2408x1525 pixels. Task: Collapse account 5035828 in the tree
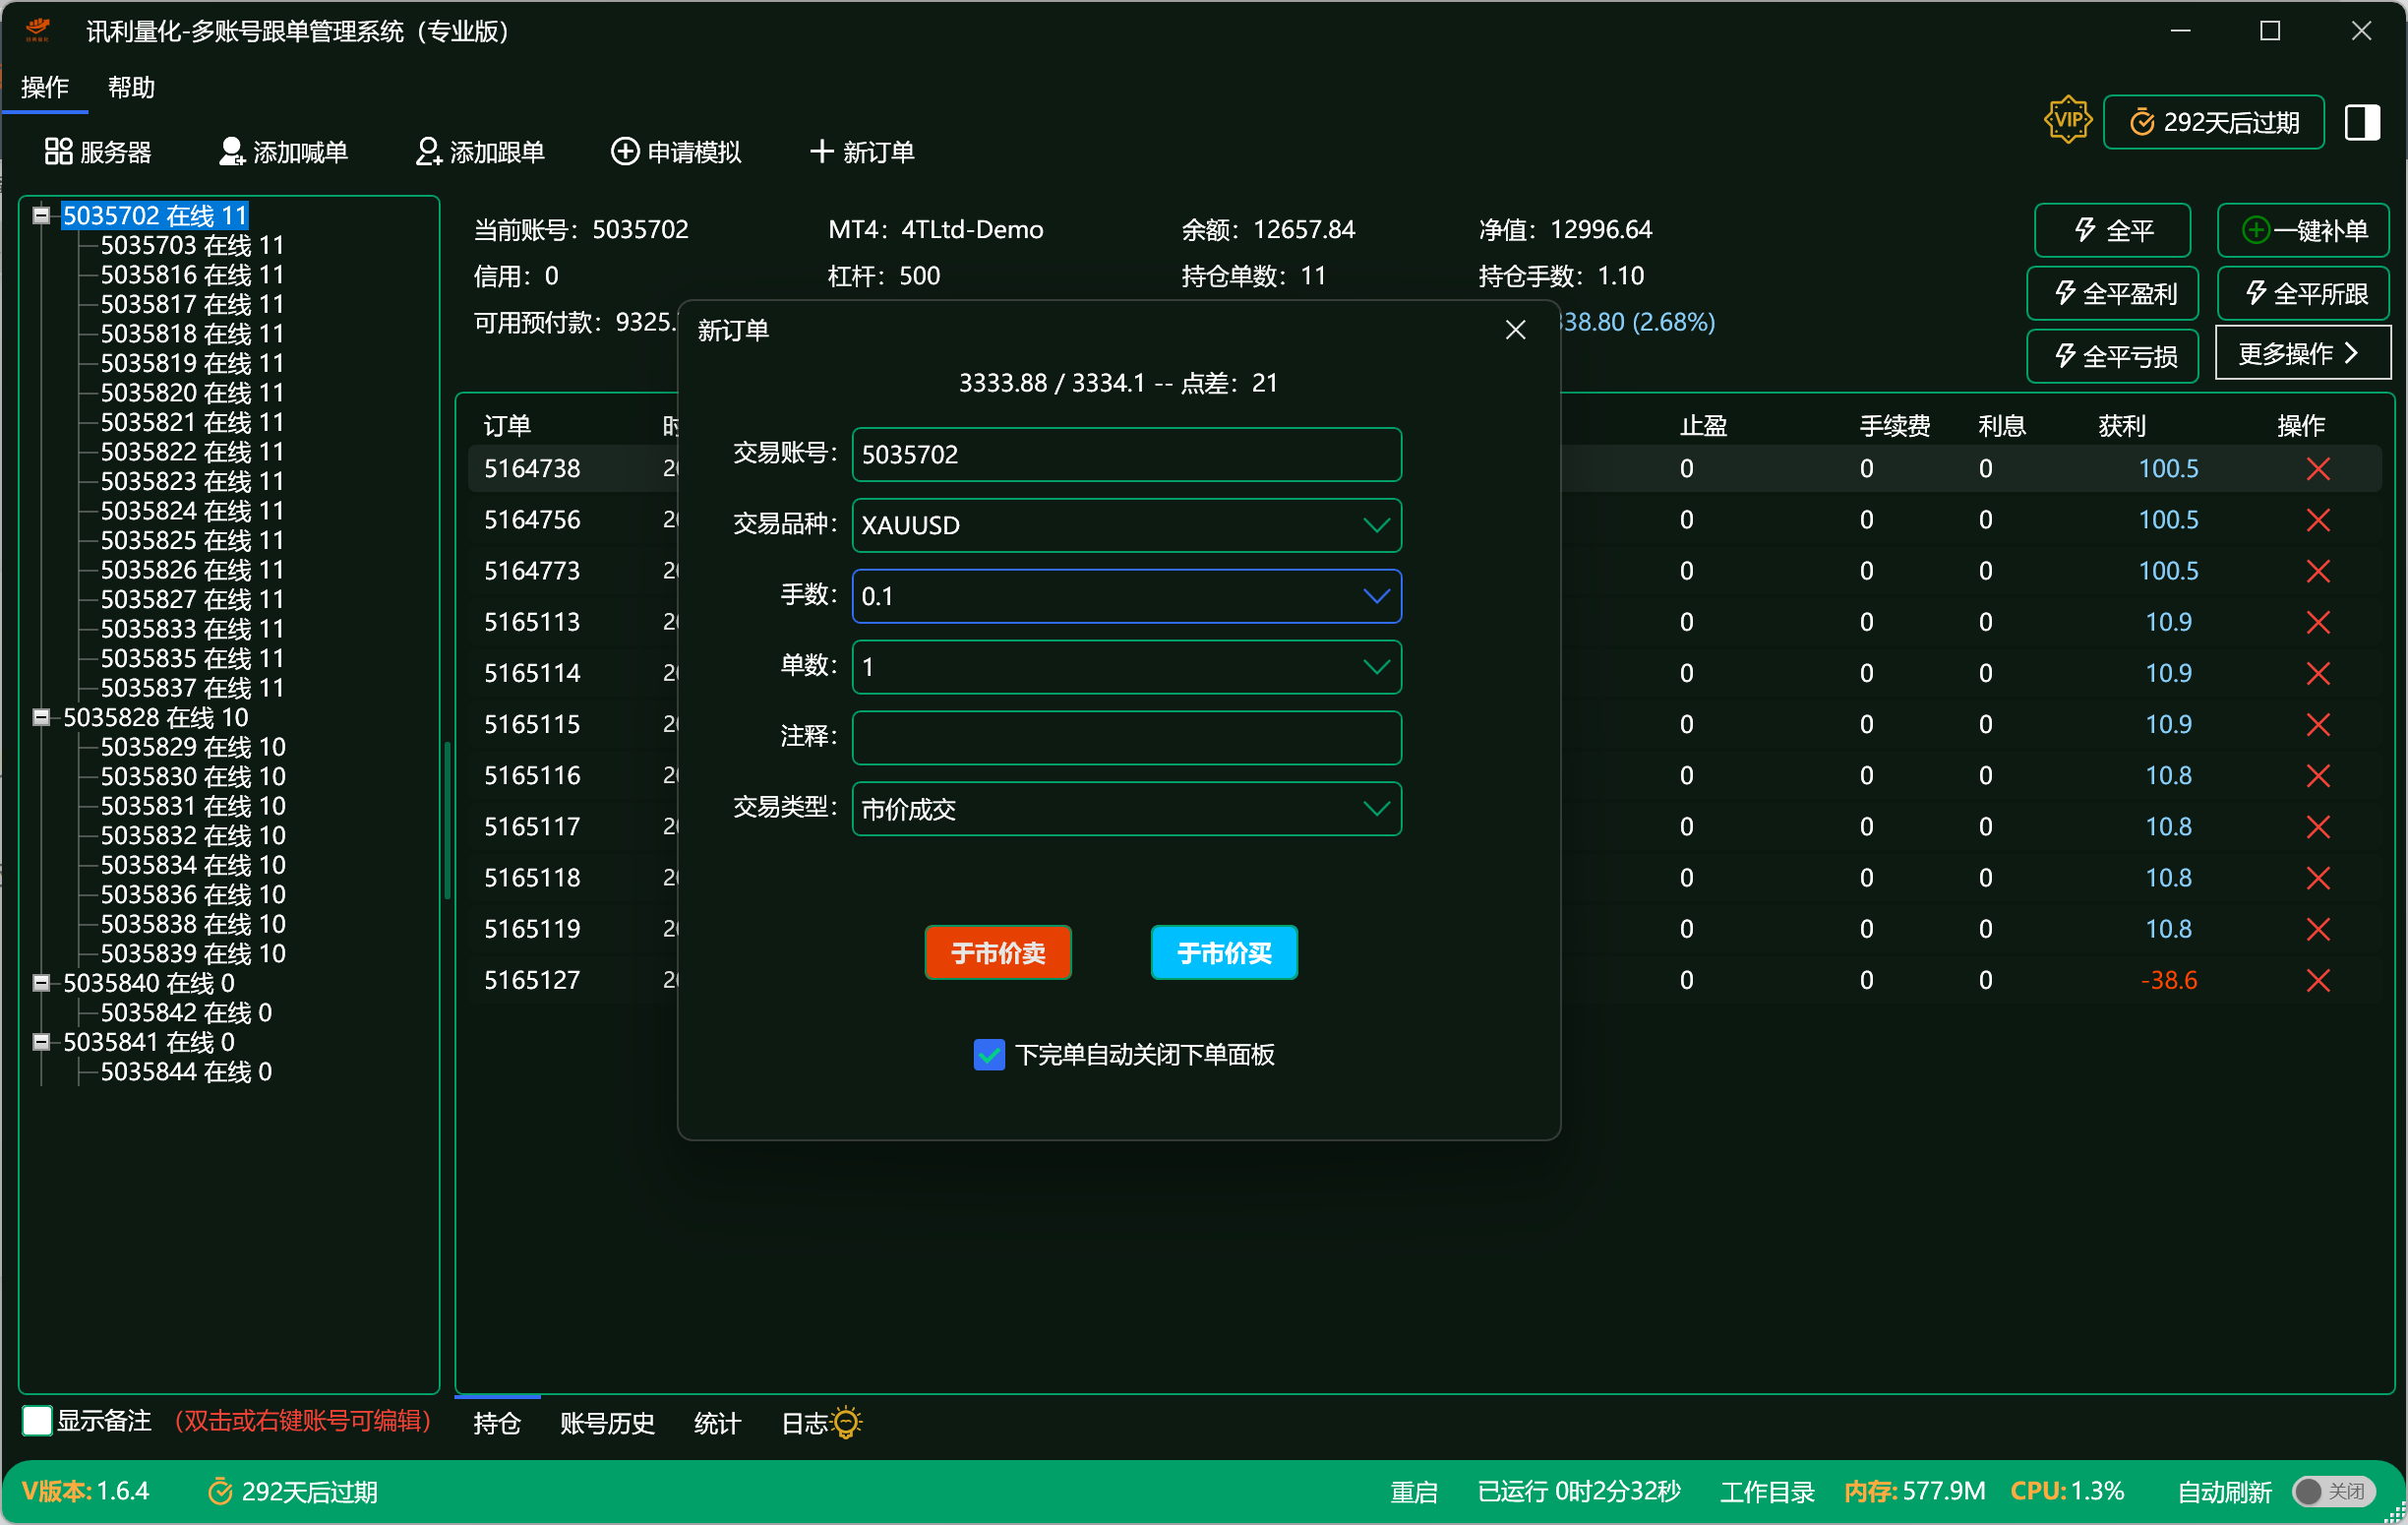point(41,717)
